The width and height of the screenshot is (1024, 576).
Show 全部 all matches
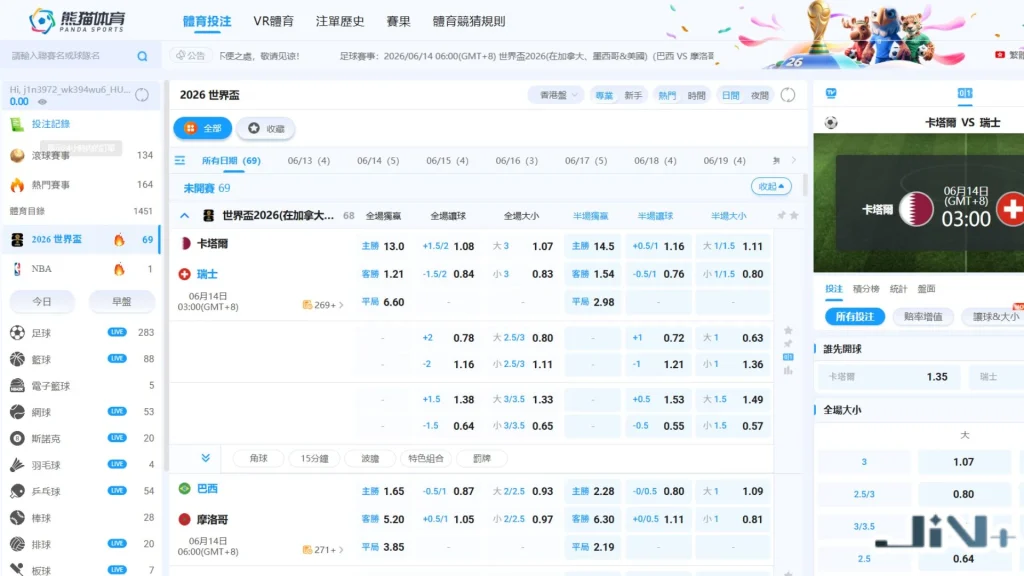tap(202, 129)
